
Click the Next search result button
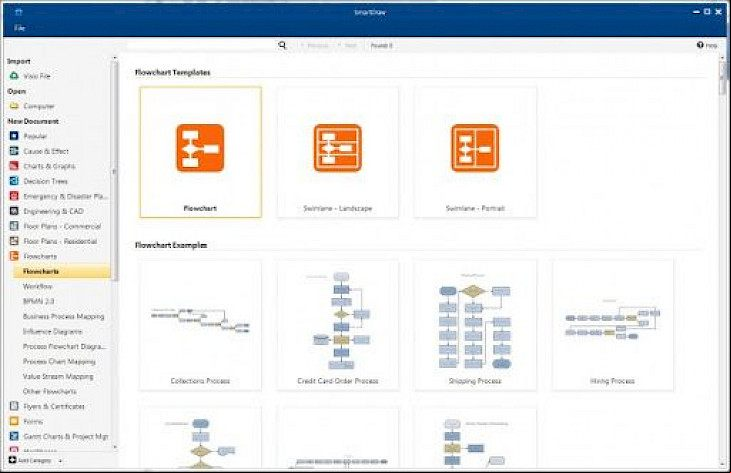pyautogui.click(x=348, y=45)
